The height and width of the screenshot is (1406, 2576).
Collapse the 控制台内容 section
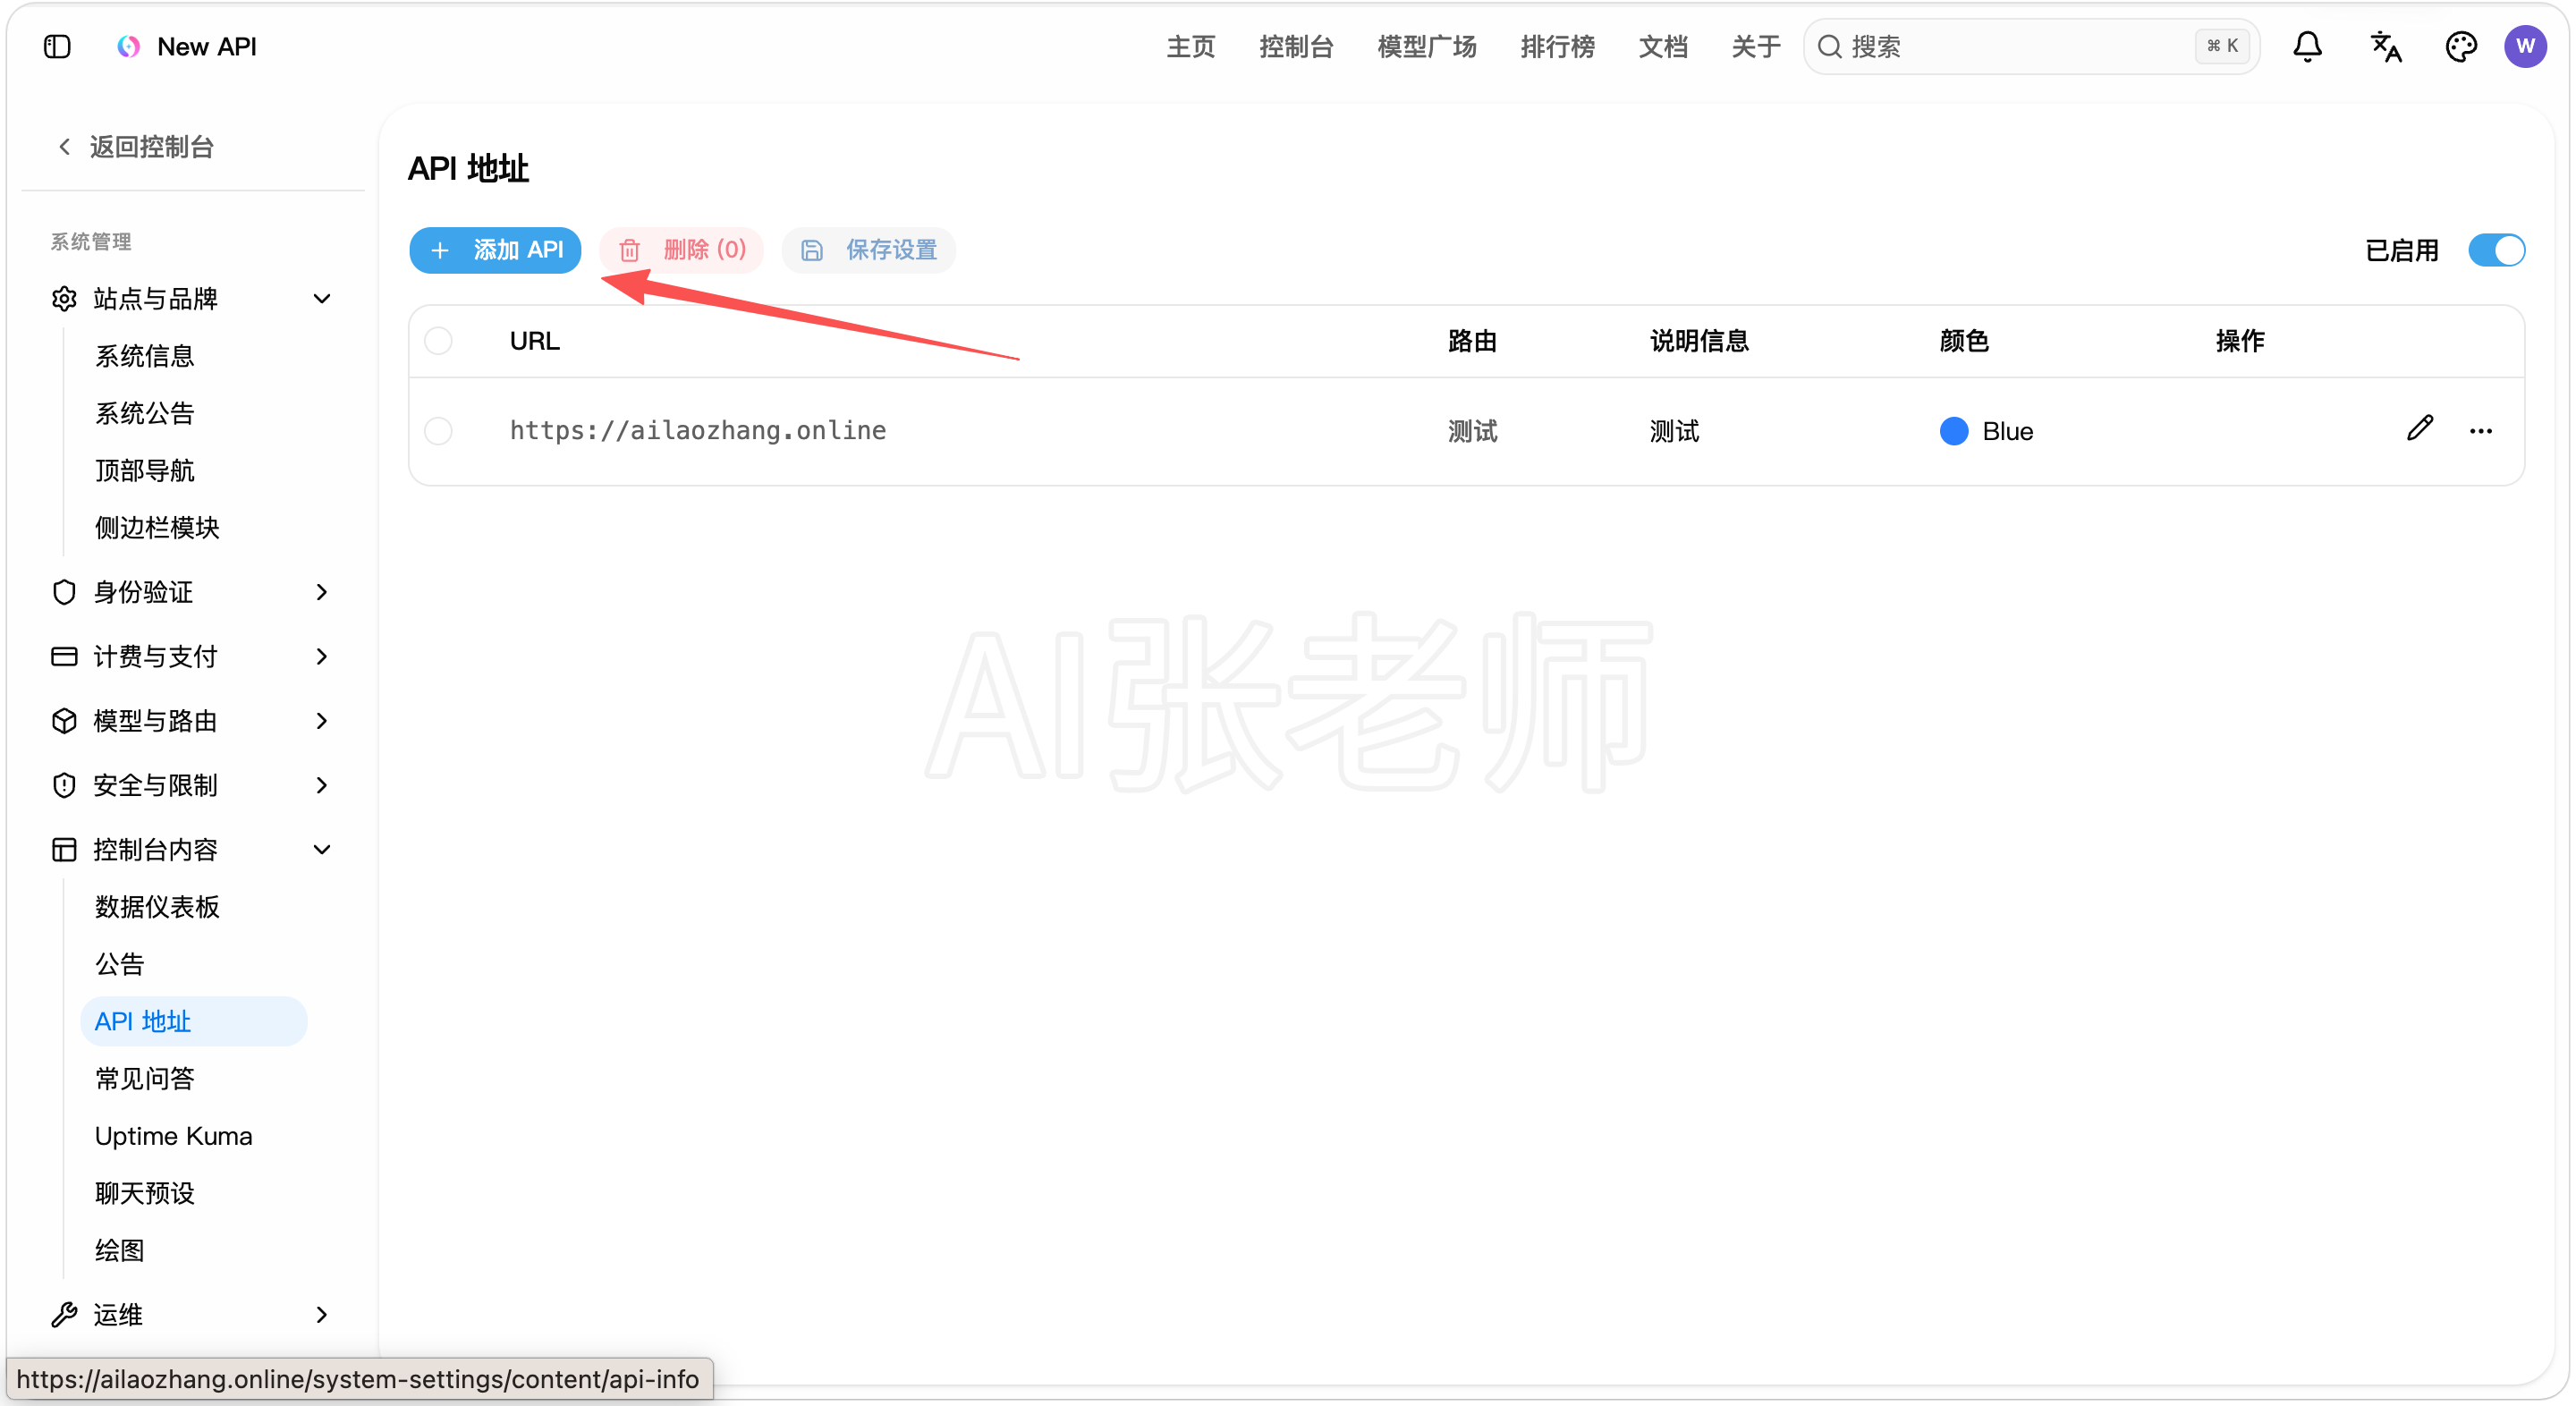[x=322, y=849]
